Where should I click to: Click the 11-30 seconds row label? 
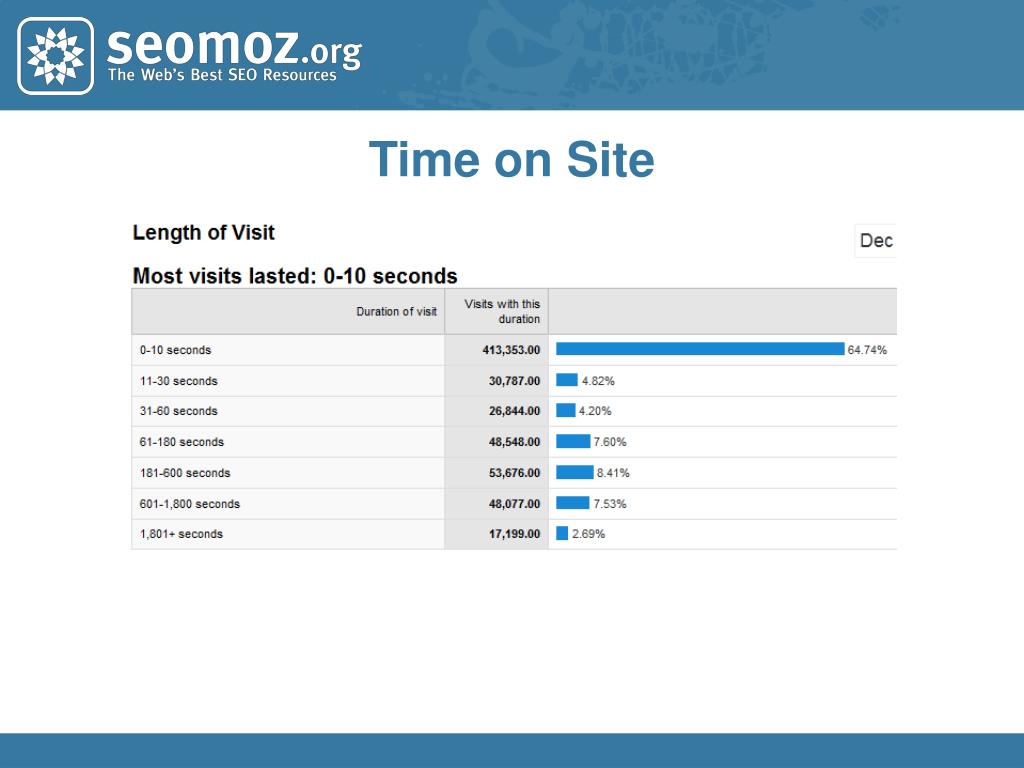click(178, 381)
